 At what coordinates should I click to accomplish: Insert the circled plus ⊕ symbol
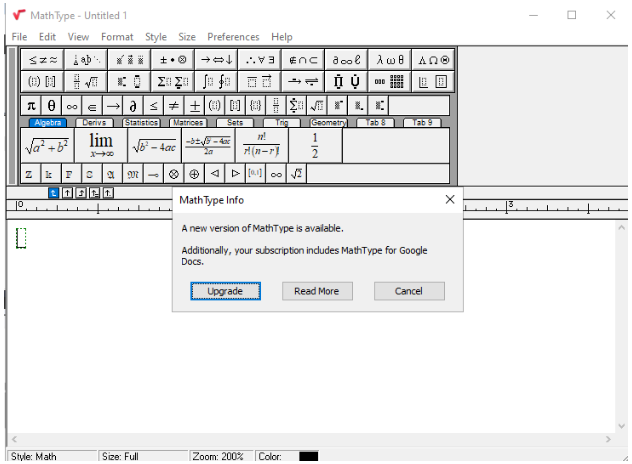(194, 174)
